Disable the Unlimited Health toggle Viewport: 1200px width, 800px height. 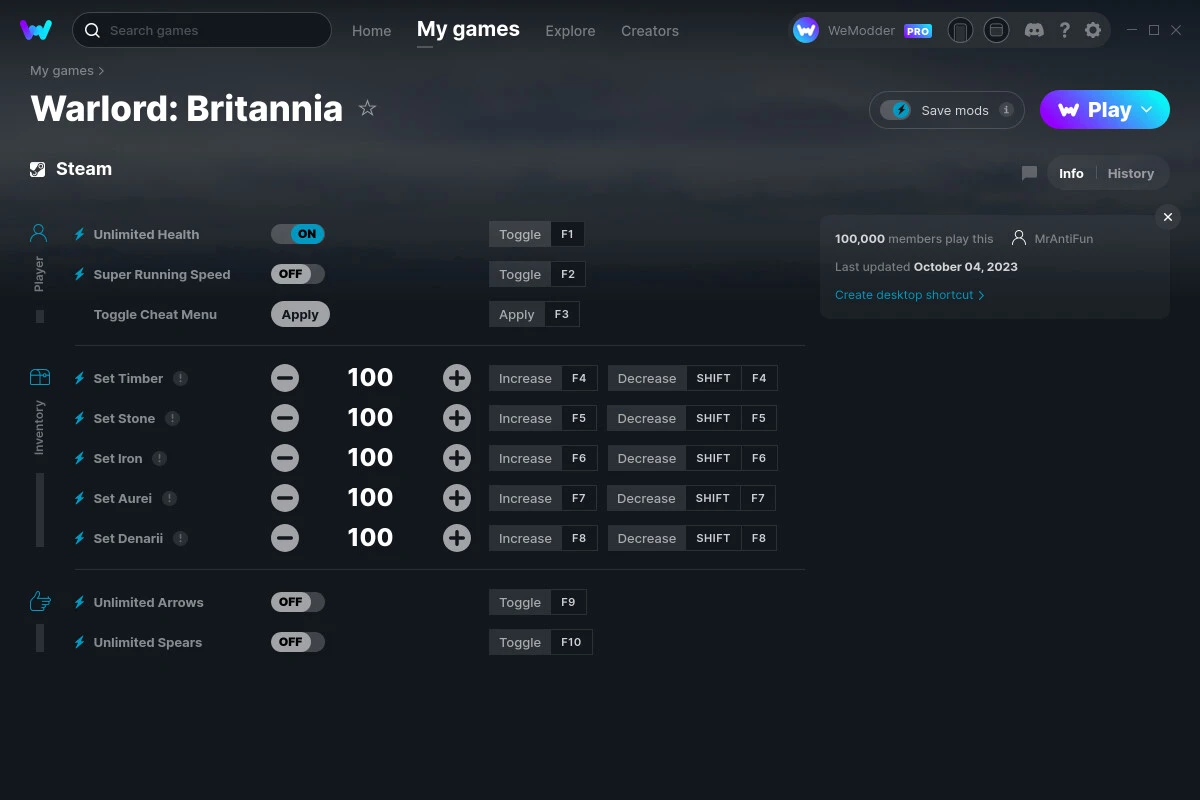tap(297, 233)
